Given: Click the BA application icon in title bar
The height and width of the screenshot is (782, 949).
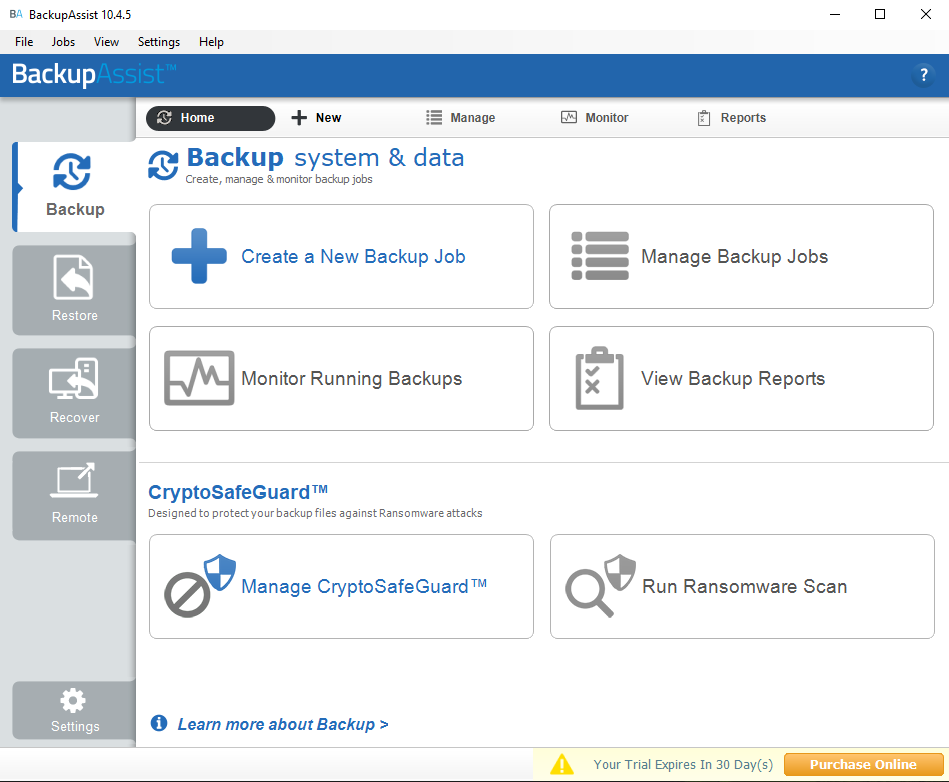Looking at the screenshot, I should pos(16,15).
